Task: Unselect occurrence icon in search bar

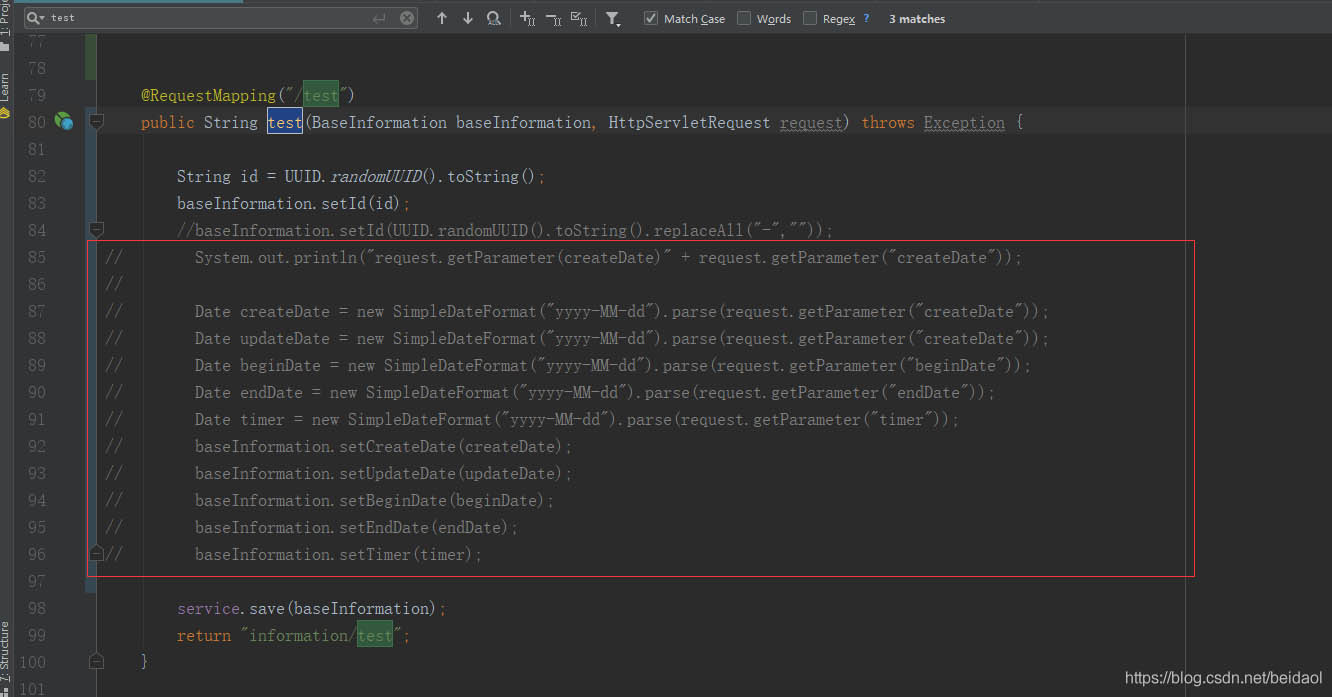Action: pos(553,18)
